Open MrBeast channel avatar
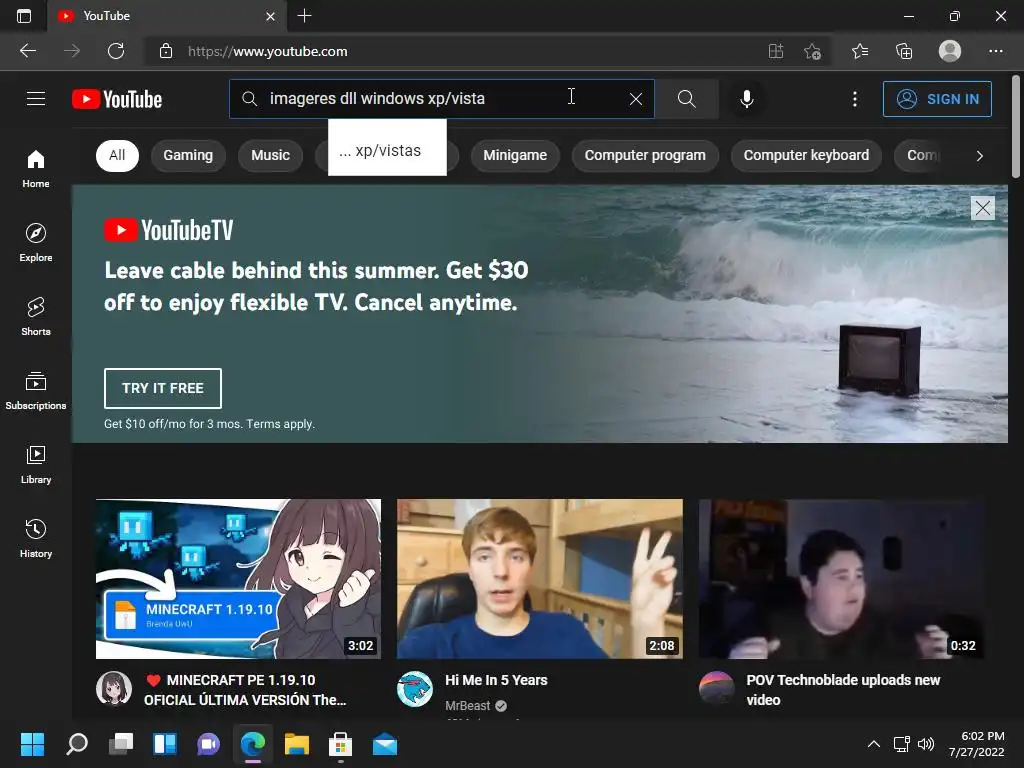This screenshot has width=1024, height=768. tap(415, 688)
